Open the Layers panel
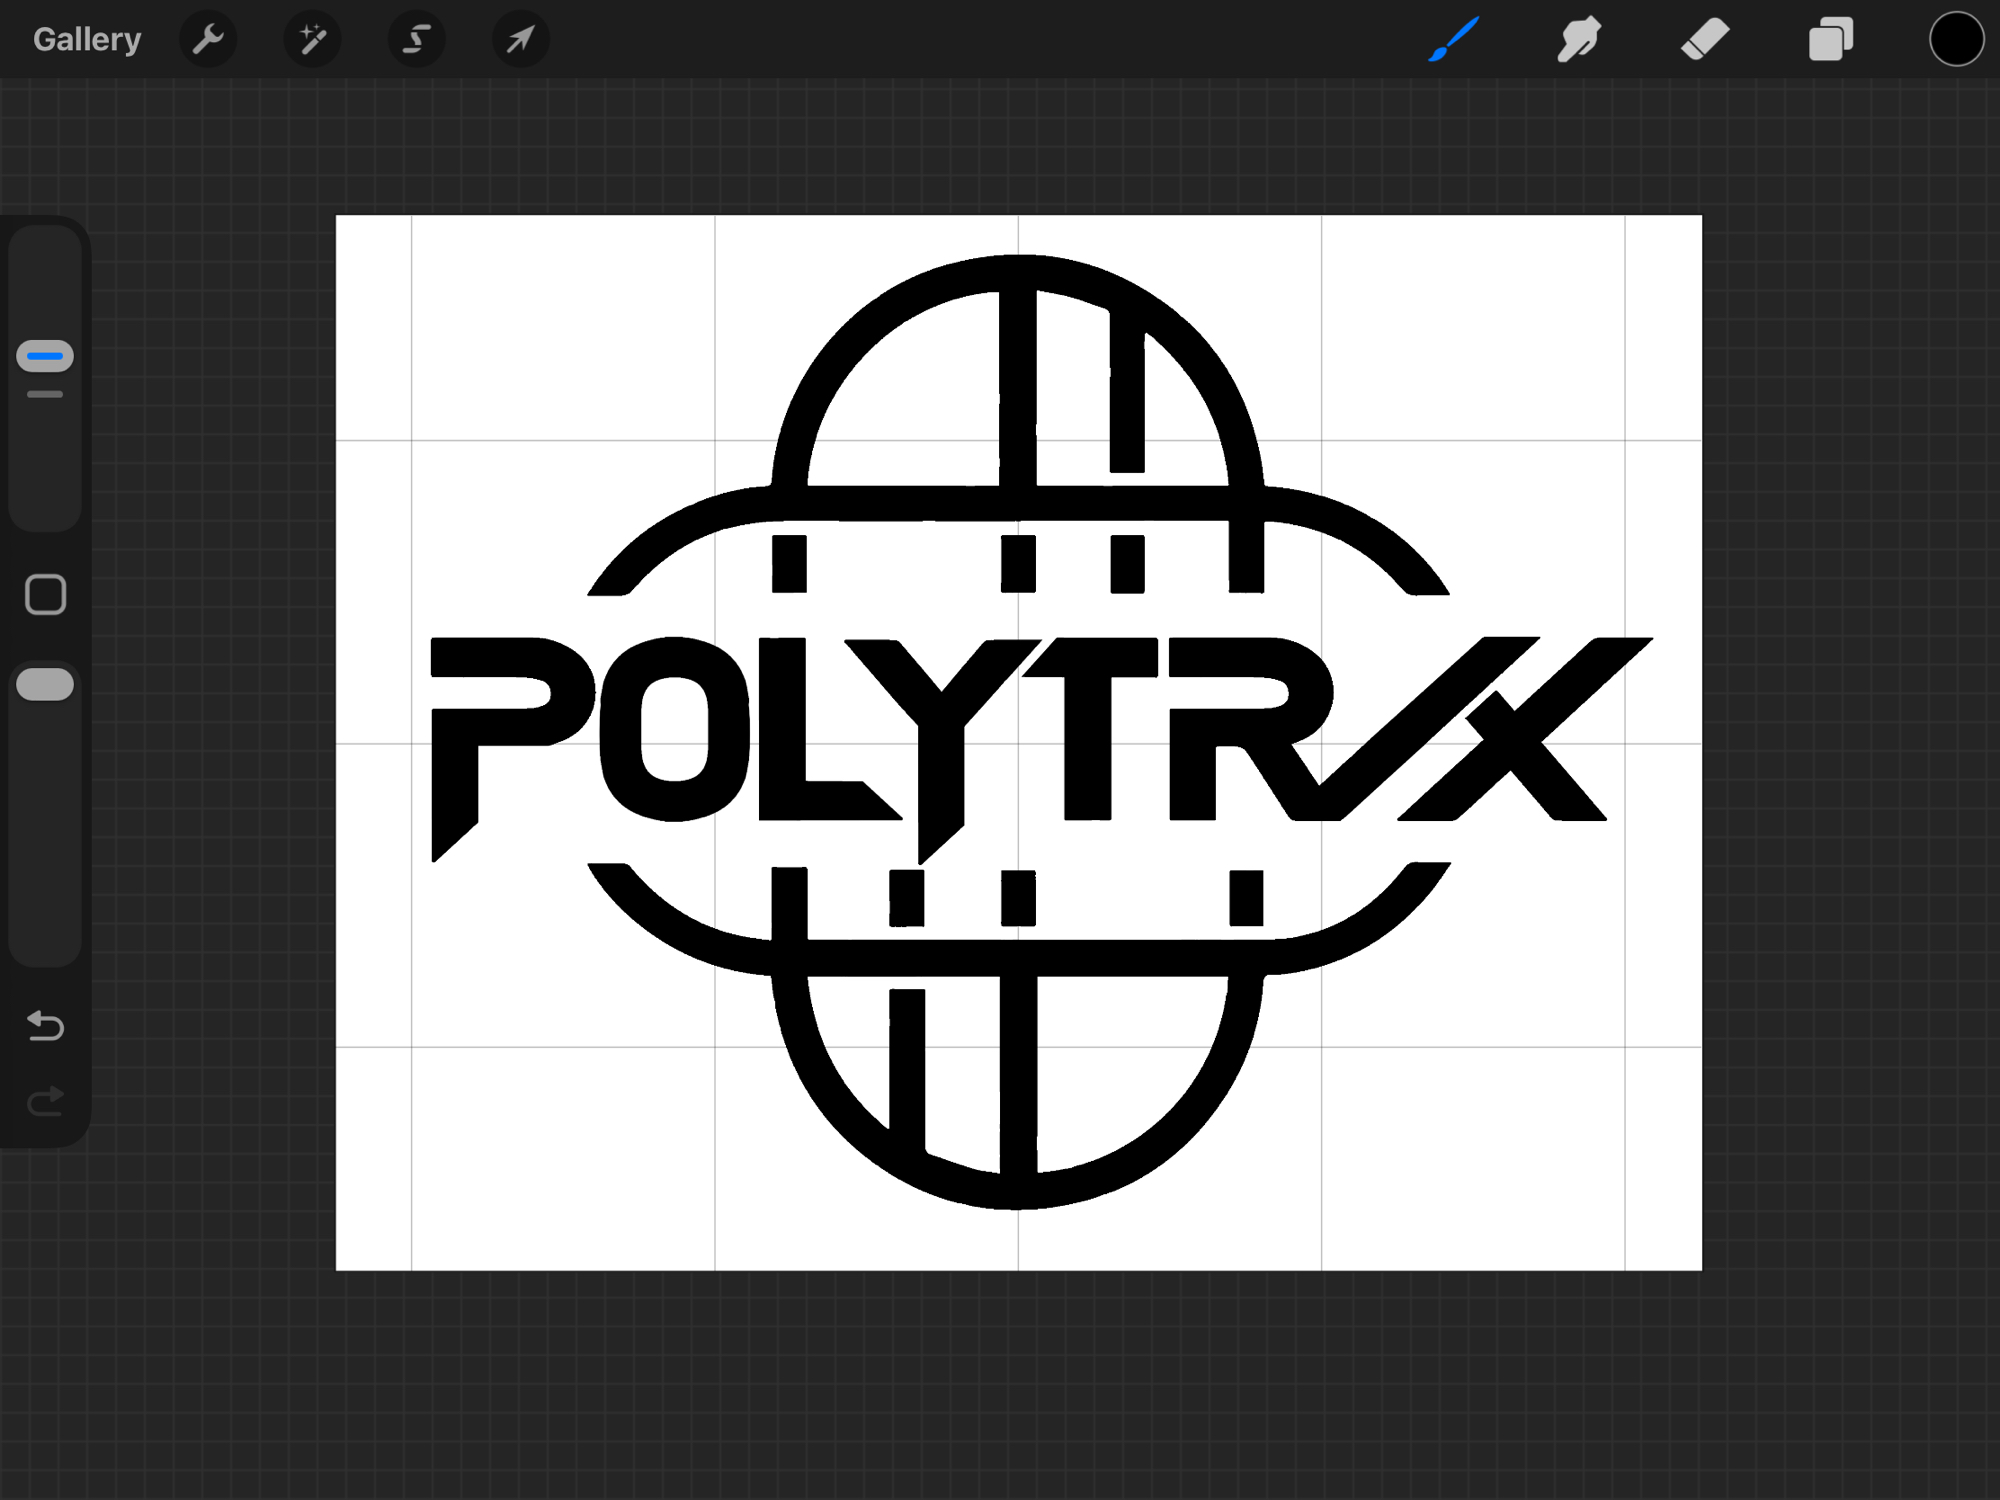 tap(1830, 40)
